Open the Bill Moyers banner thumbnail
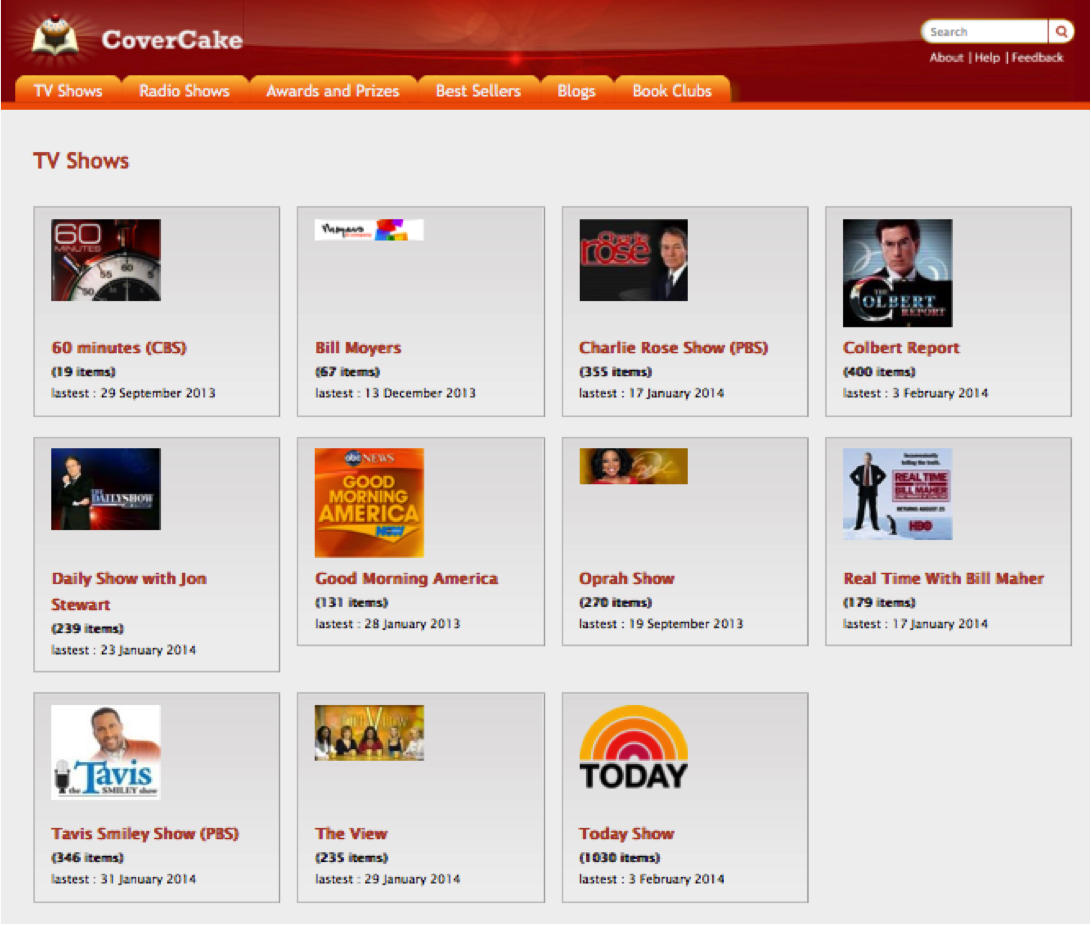 click(369, 230)
